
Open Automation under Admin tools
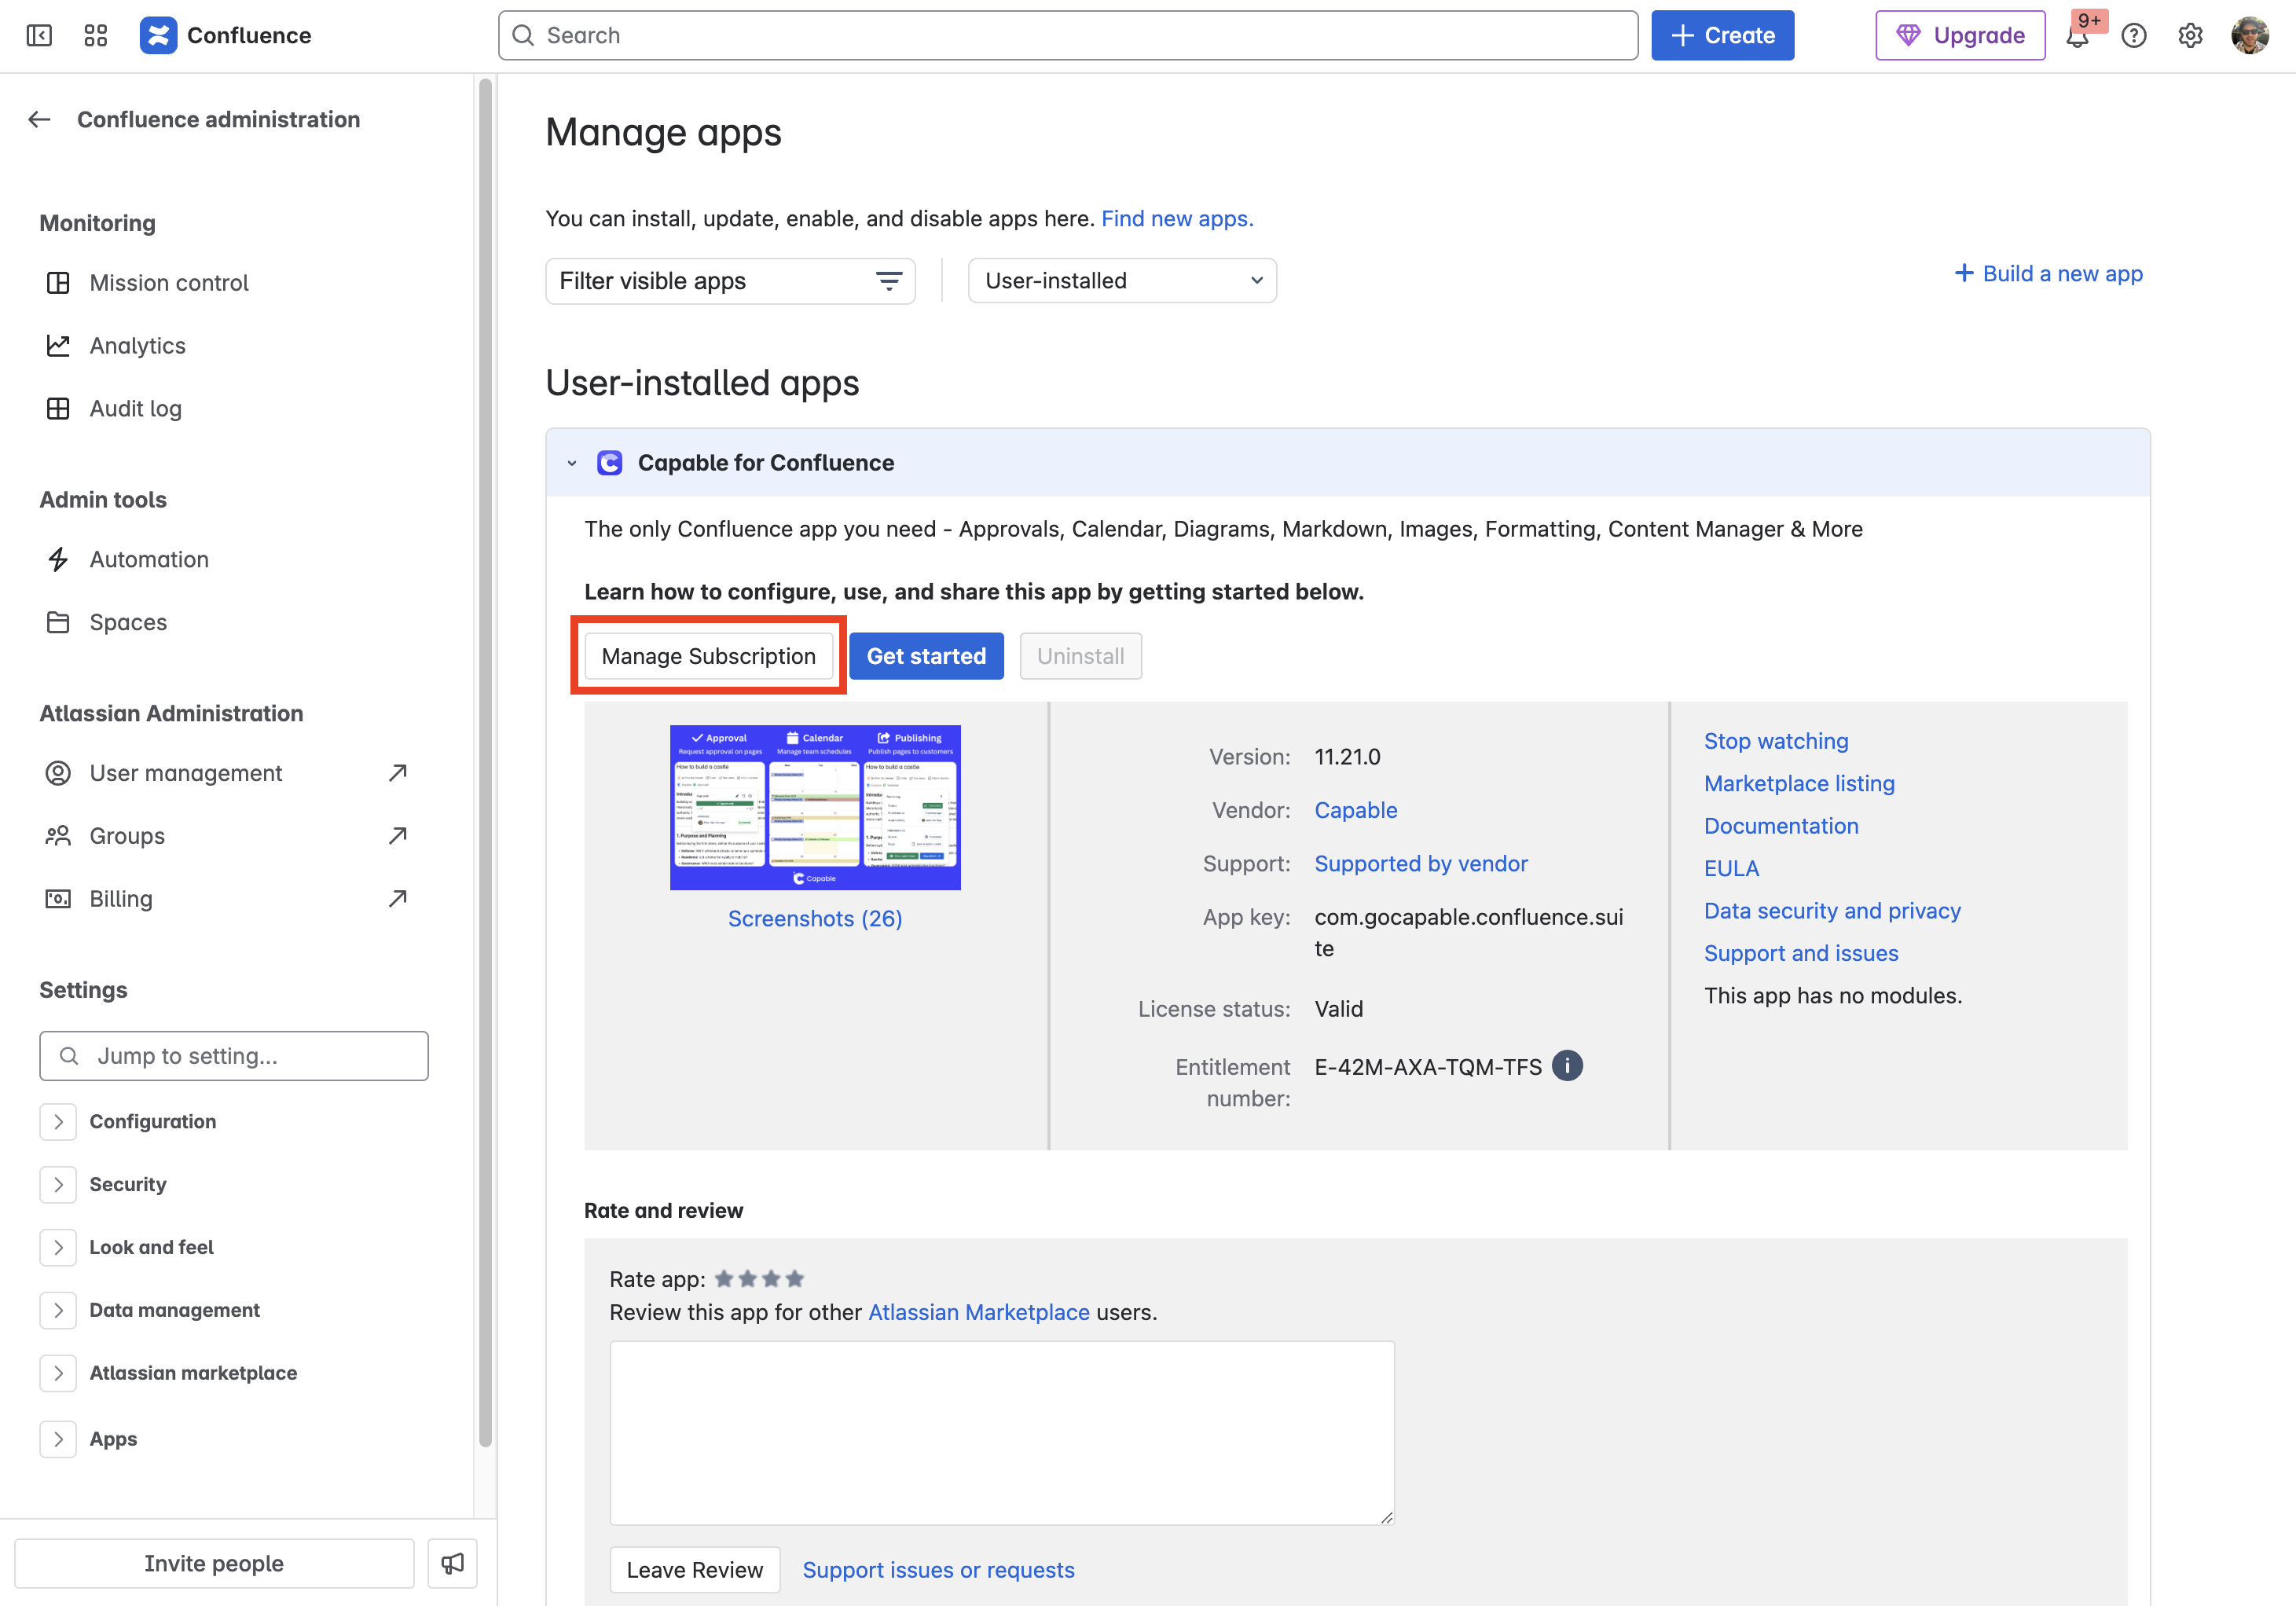tap(149, 559)
